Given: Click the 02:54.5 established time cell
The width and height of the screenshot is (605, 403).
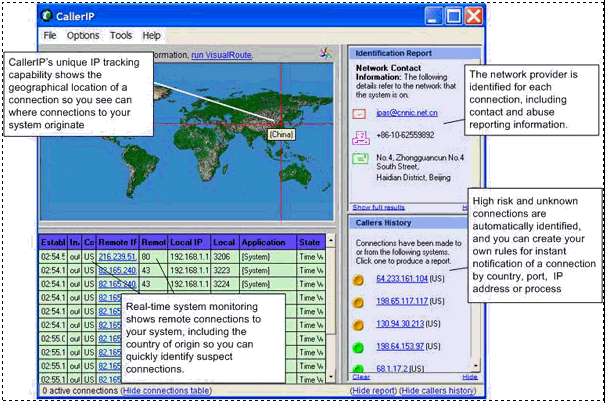Looking at the screenshot, I should (53, 257).
